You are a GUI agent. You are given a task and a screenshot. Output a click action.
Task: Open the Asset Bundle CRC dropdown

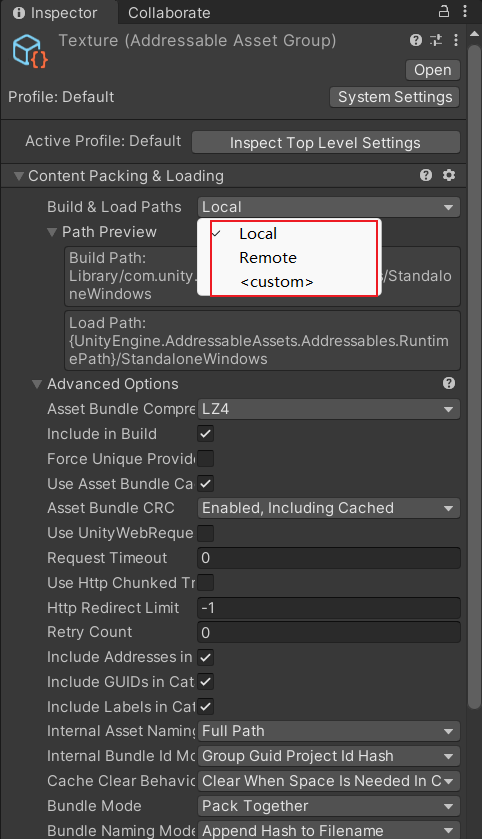click(328, 508)
